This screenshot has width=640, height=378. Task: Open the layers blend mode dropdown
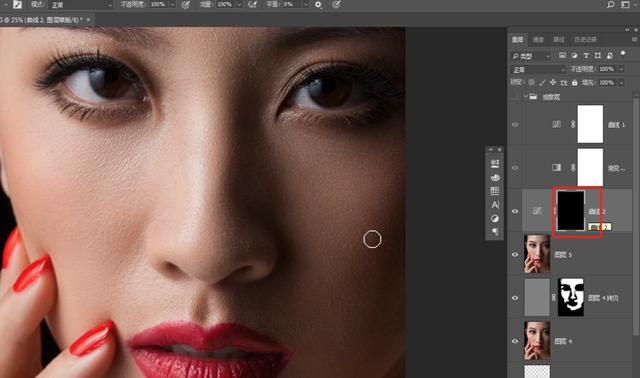coord(538,69)
